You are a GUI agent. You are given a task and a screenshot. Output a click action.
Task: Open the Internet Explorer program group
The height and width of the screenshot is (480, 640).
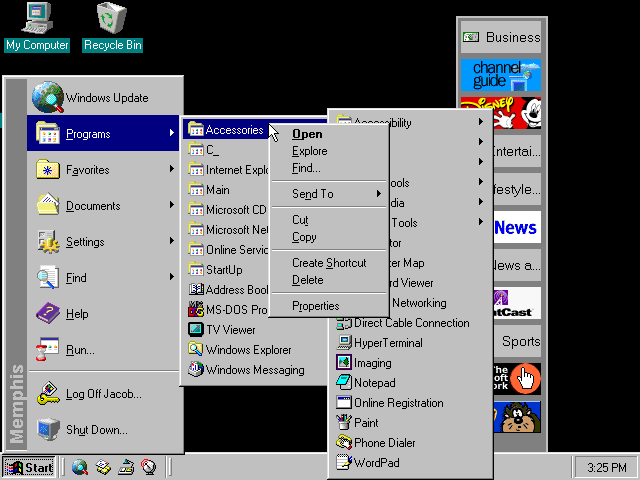(227, 170)
